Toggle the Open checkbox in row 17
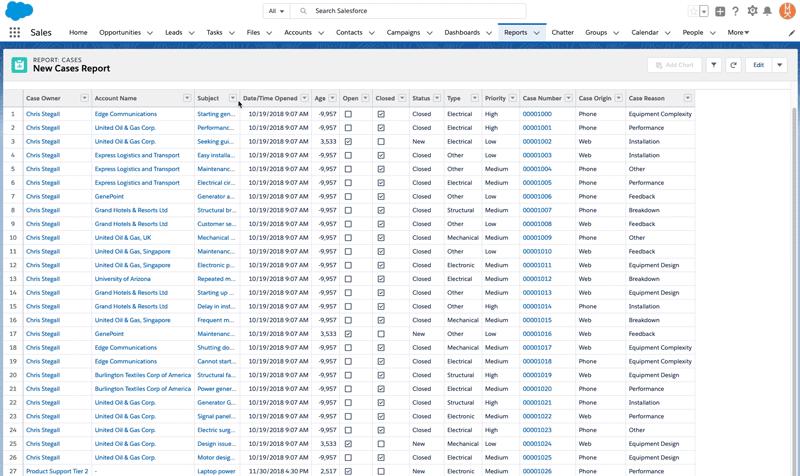Image resolution: width=800 pixels, height=476 pixels. (348, 334)
